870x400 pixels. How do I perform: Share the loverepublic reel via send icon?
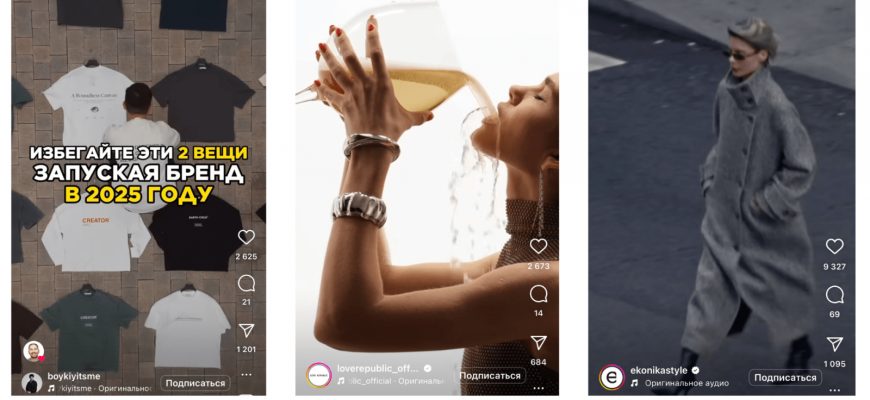coord(538,342)
